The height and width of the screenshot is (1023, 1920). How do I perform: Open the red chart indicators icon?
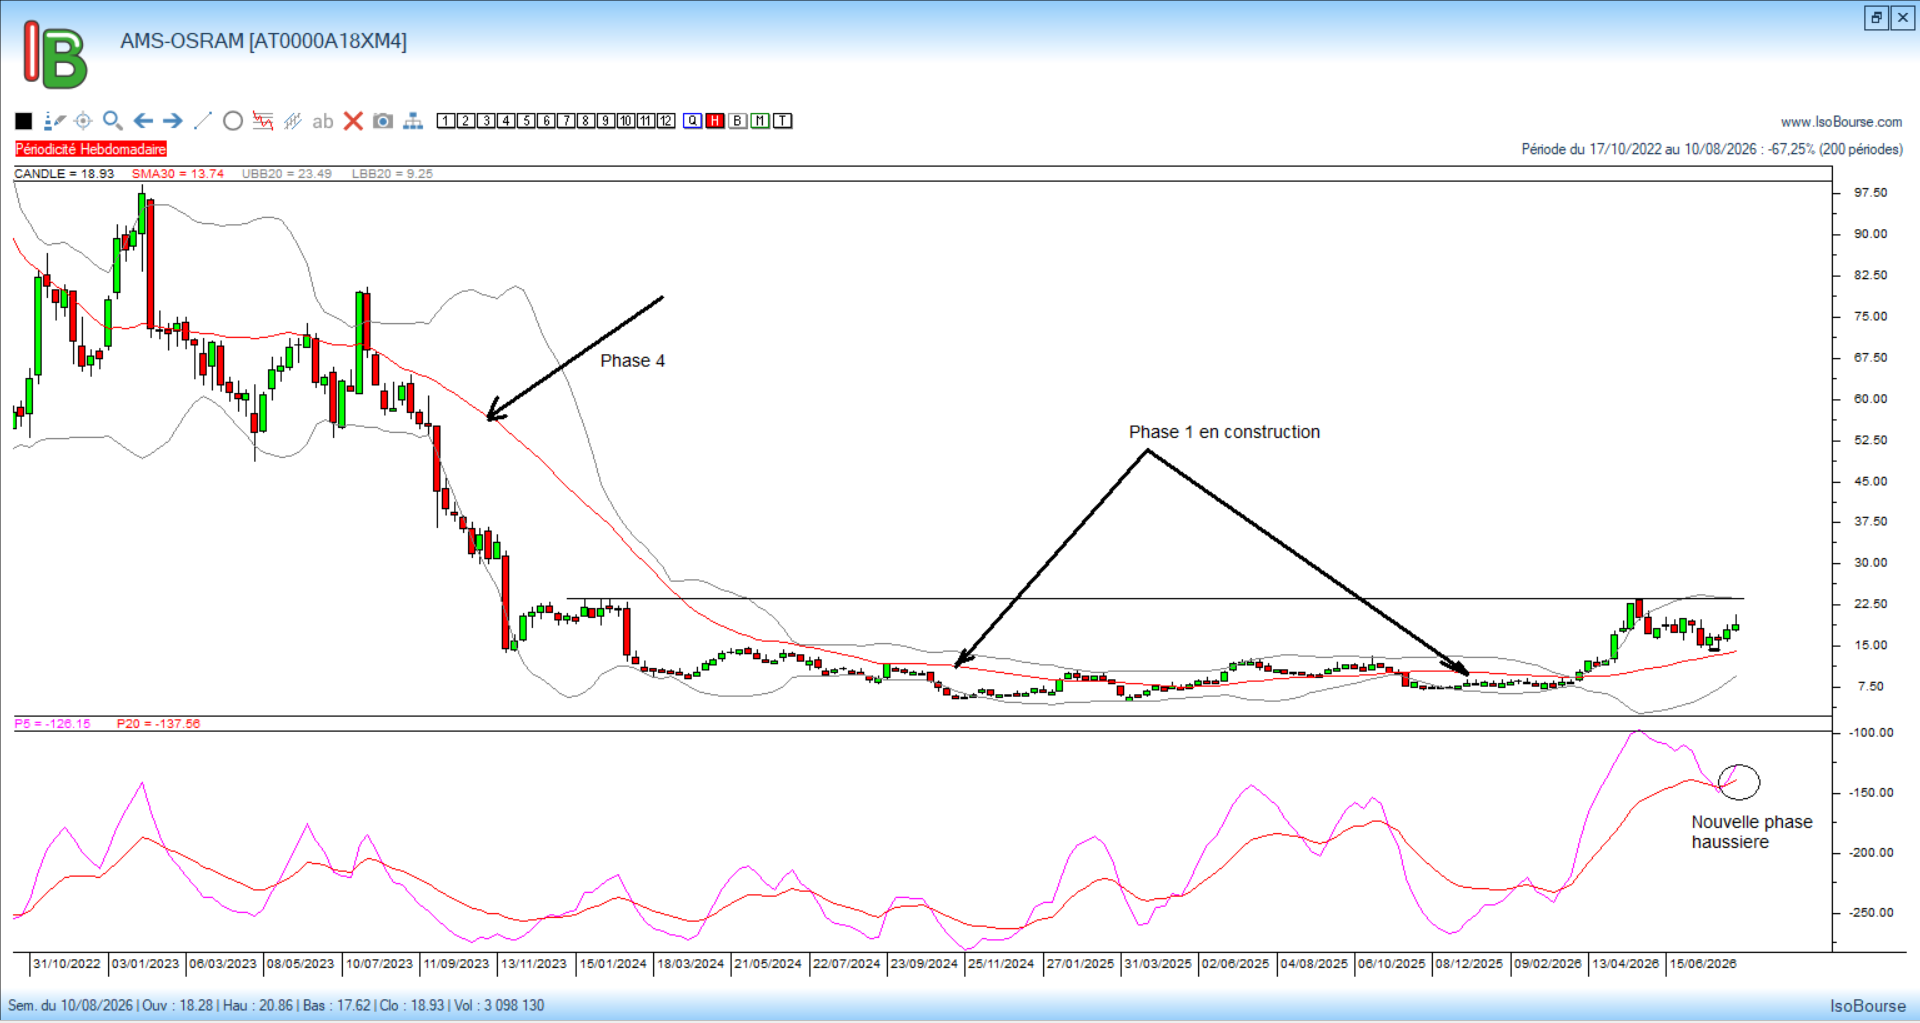click(263, 121)
